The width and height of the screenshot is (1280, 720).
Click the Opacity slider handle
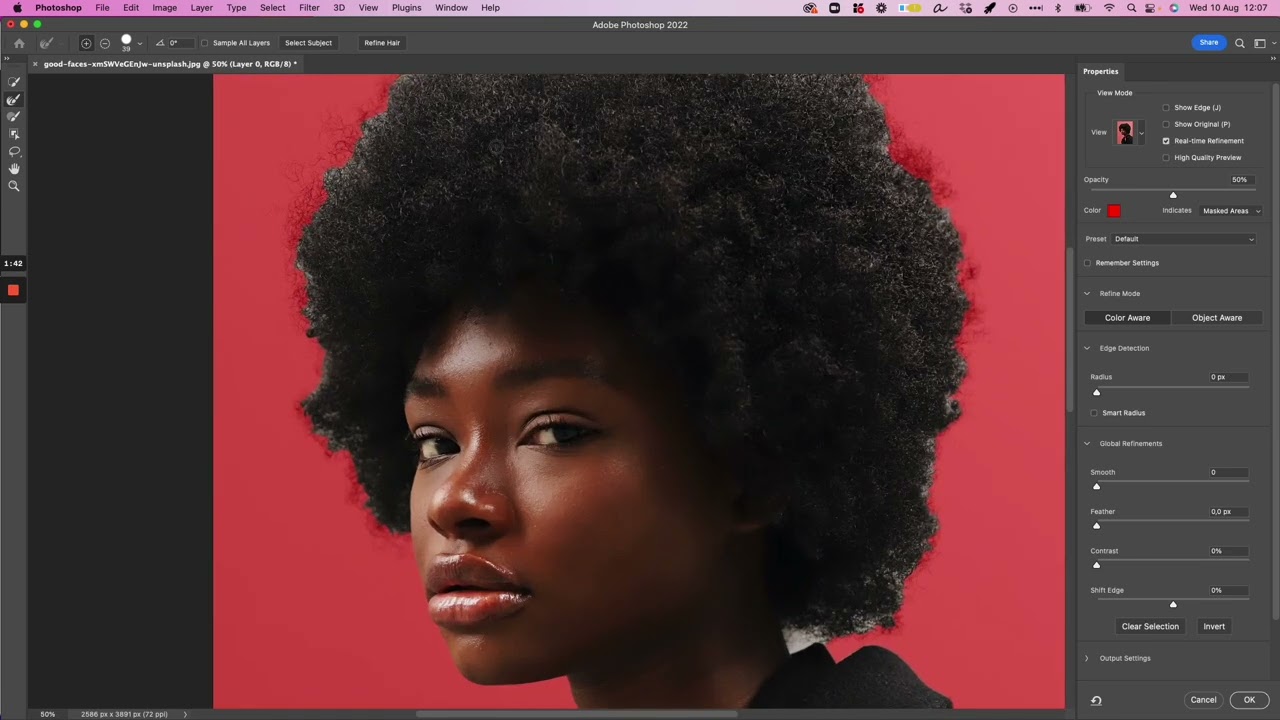(x=1173, y=195)
